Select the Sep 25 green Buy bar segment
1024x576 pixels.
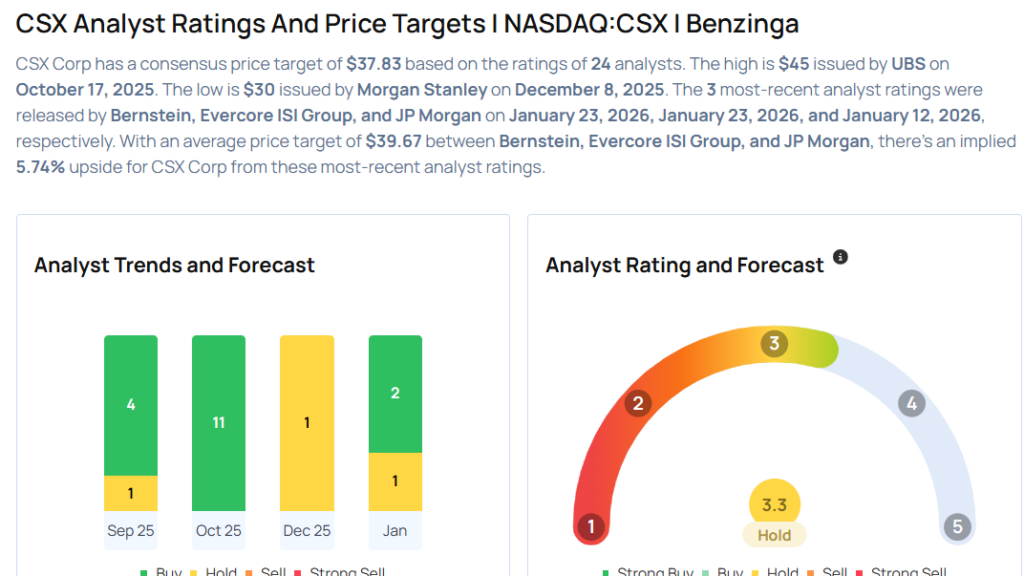(131, 405)
